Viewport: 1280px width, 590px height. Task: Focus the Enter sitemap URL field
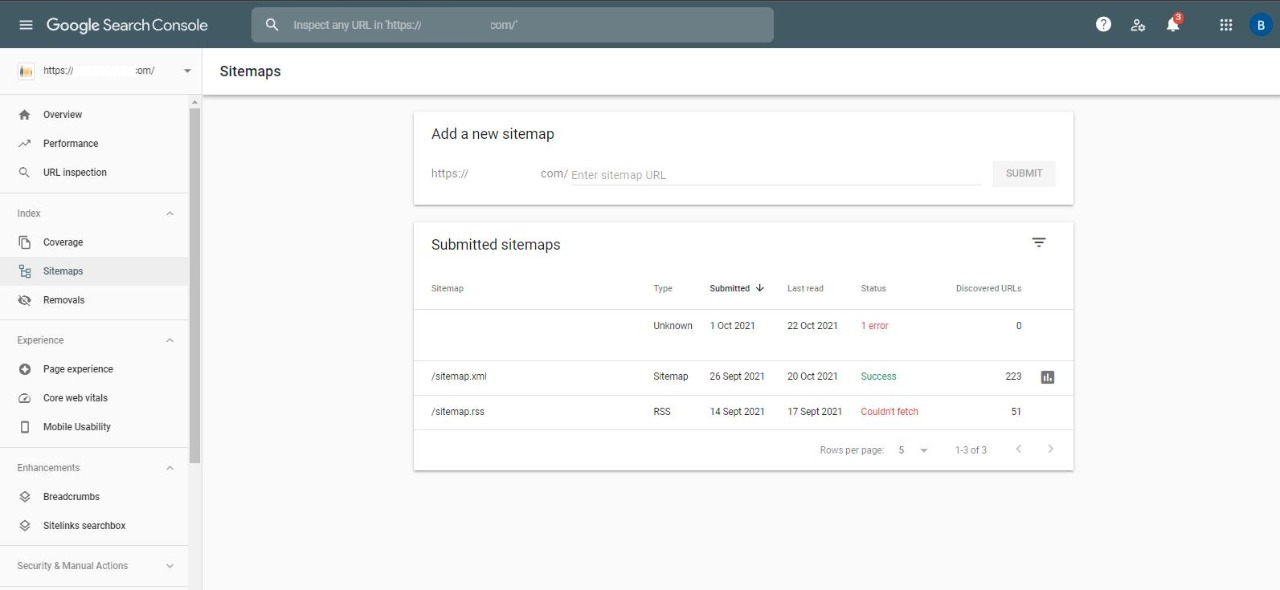click(776, 175)
